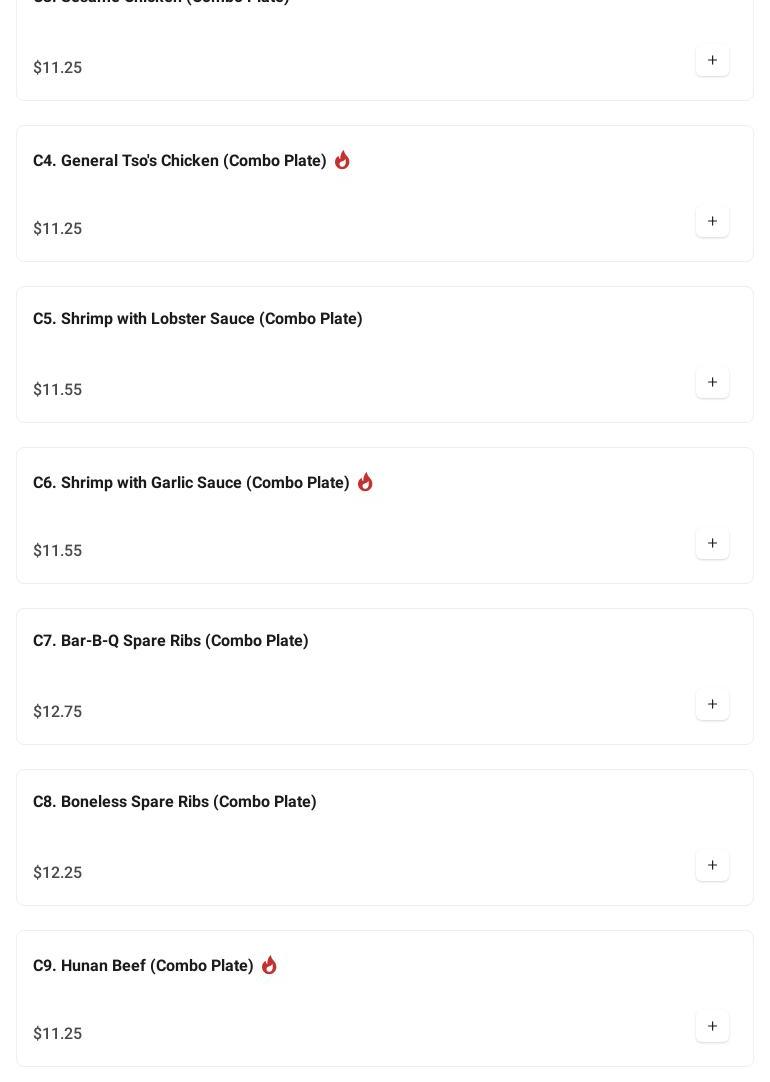770x1082 pixels.
Task: Click spicy flame icon beside General Tso's Chicken
Action: point(342,160)
